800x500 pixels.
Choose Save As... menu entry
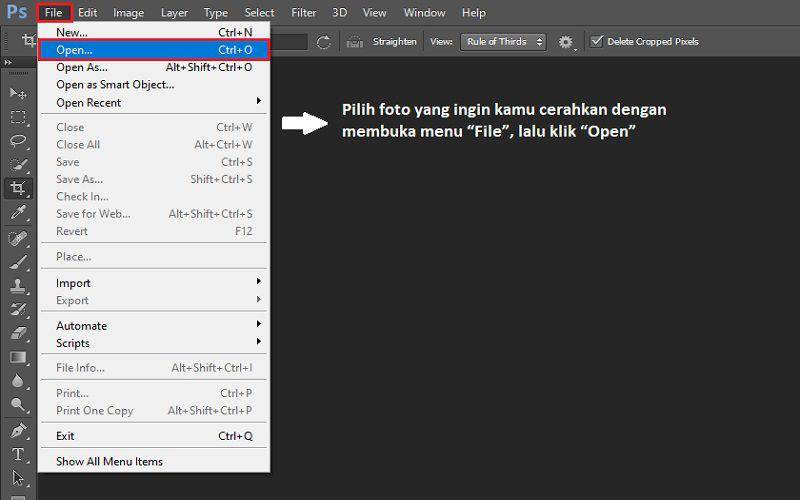[153, 179]
